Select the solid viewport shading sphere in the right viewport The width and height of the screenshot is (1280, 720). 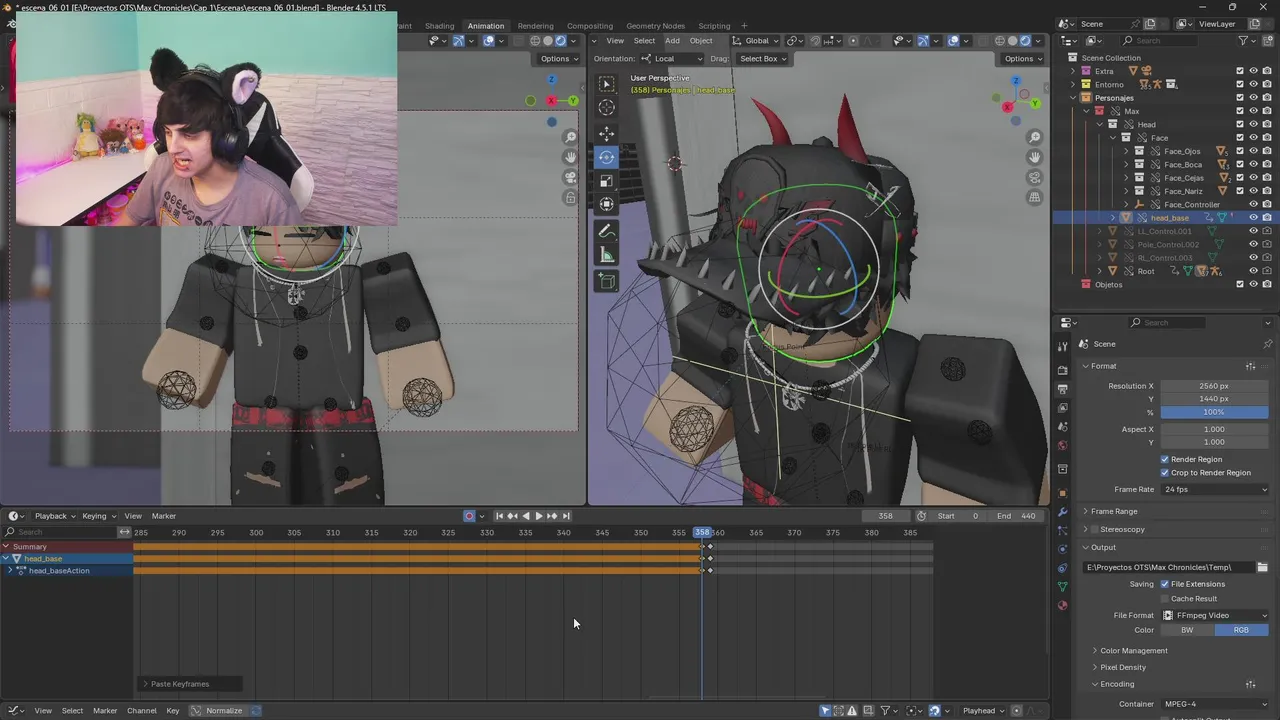tap(1012, 41)
